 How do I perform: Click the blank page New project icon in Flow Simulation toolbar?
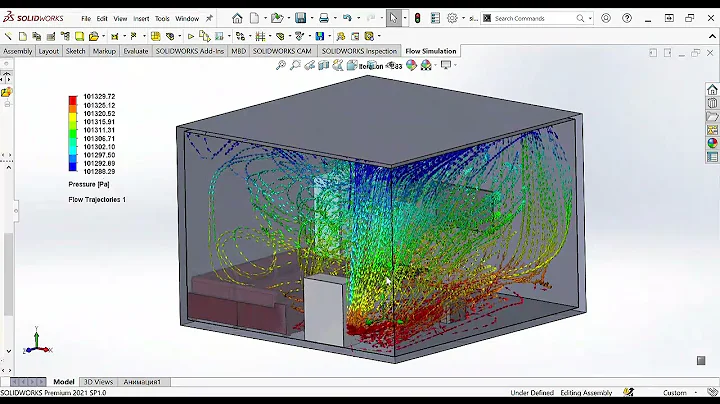[x=22, y=36]
